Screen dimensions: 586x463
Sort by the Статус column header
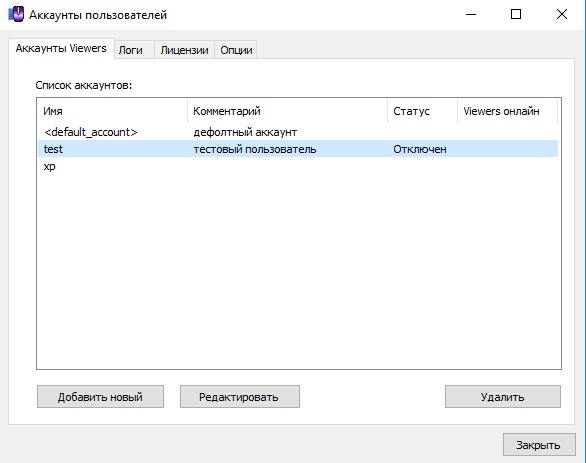click(x=422, y=111)
